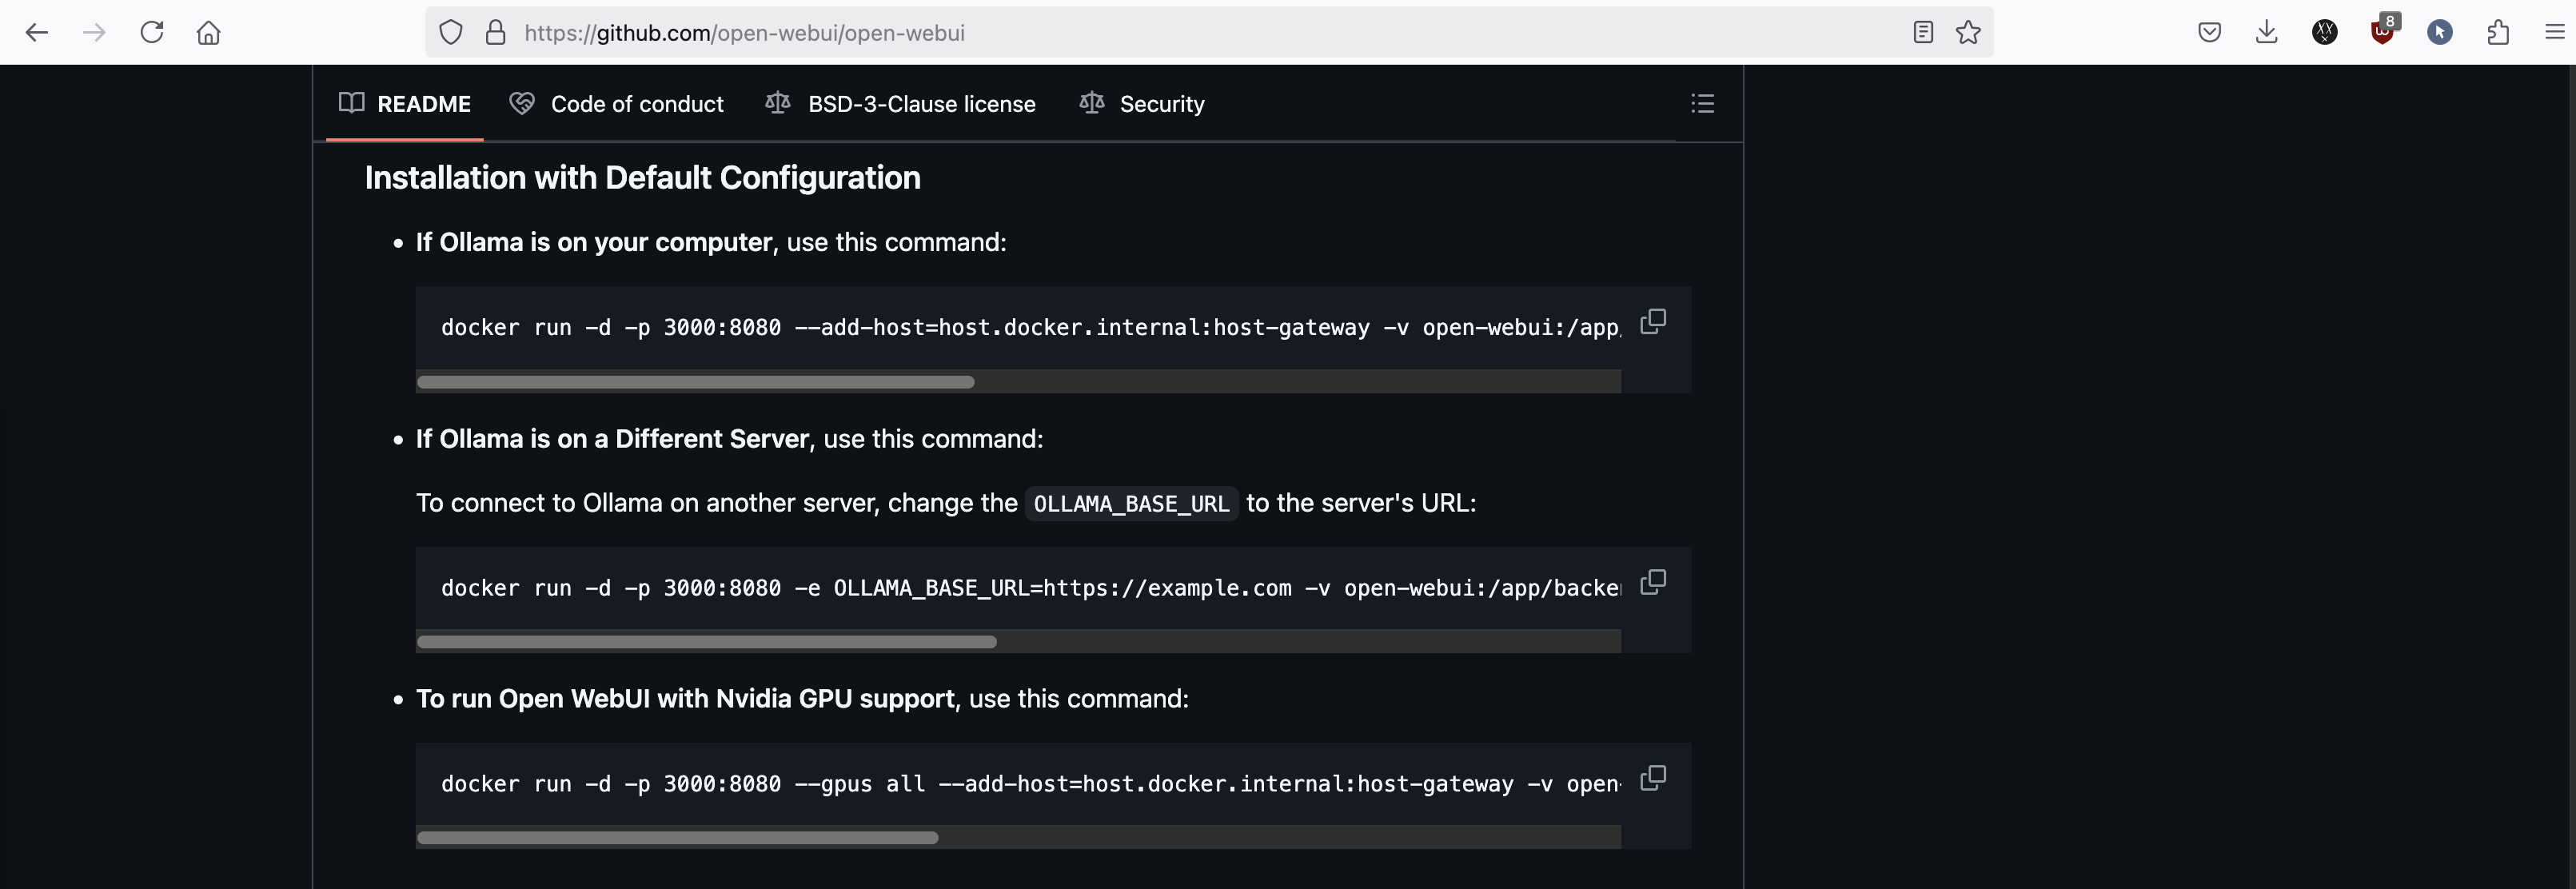Go to browser home page
Image resolution: width=2576 pixels, height=889 pixels.
point(208,33)
